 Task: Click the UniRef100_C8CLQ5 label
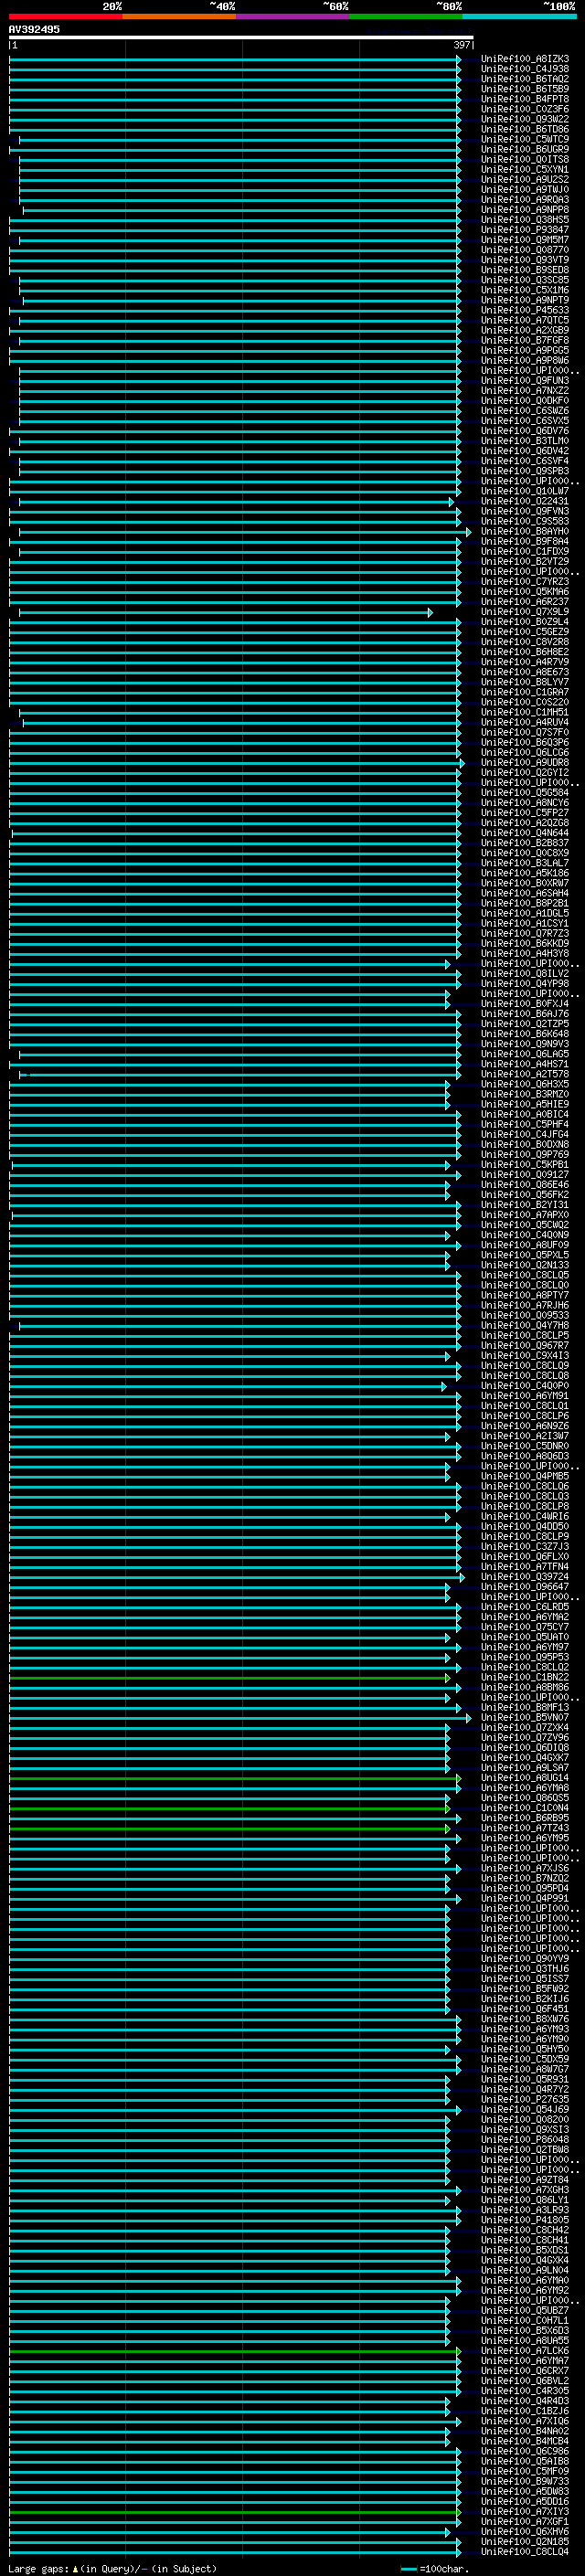(x=525, y=1276)
